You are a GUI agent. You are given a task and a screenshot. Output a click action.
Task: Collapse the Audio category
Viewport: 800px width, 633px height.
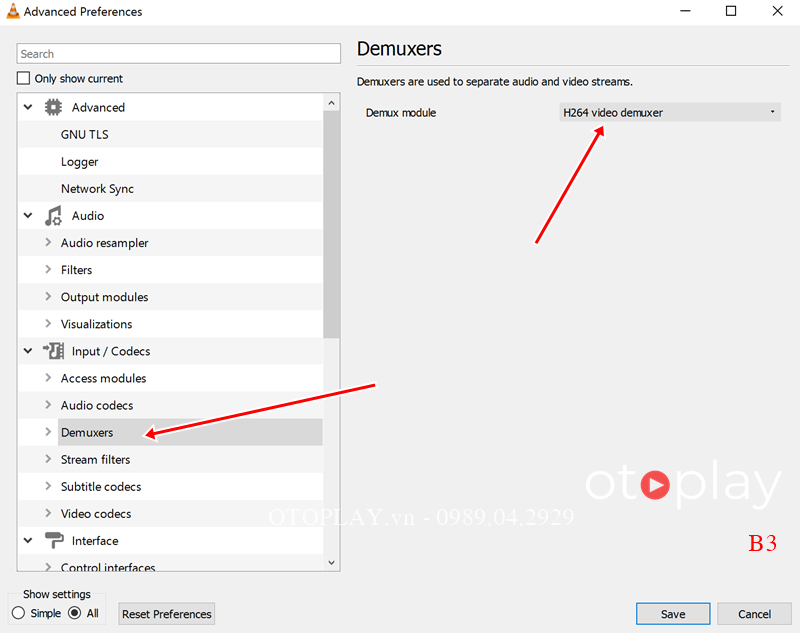coord(28,216)
